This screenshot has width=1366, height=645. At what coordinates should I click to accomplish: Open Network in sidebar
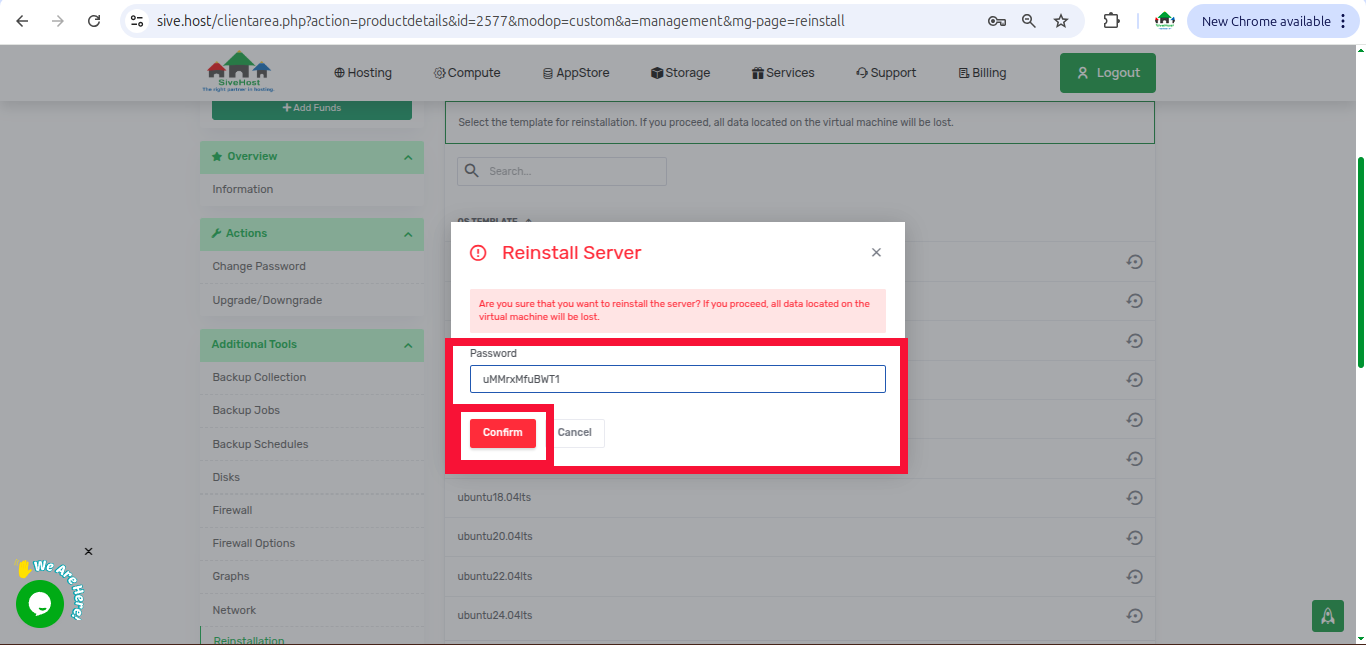pyautogui.click(x=234, y=610)
